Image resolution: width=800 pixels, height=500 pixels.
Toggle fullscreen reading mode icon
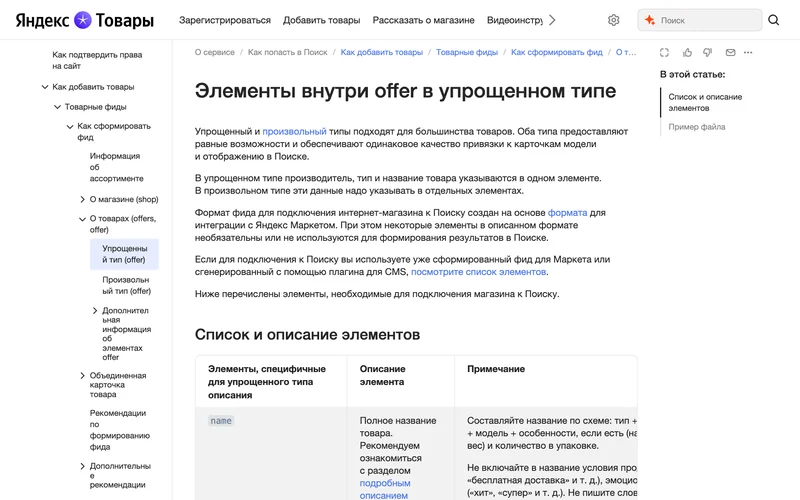[664, 53]
